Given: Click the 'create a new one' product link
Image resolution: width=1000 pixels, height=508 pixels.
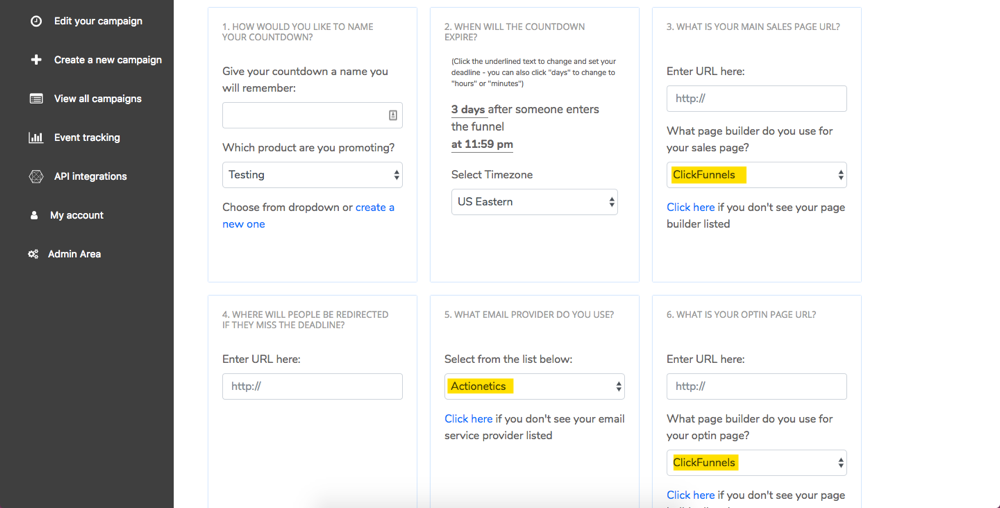Looking at the screenshot, I should pyautogui.click(x=309, y=215).
